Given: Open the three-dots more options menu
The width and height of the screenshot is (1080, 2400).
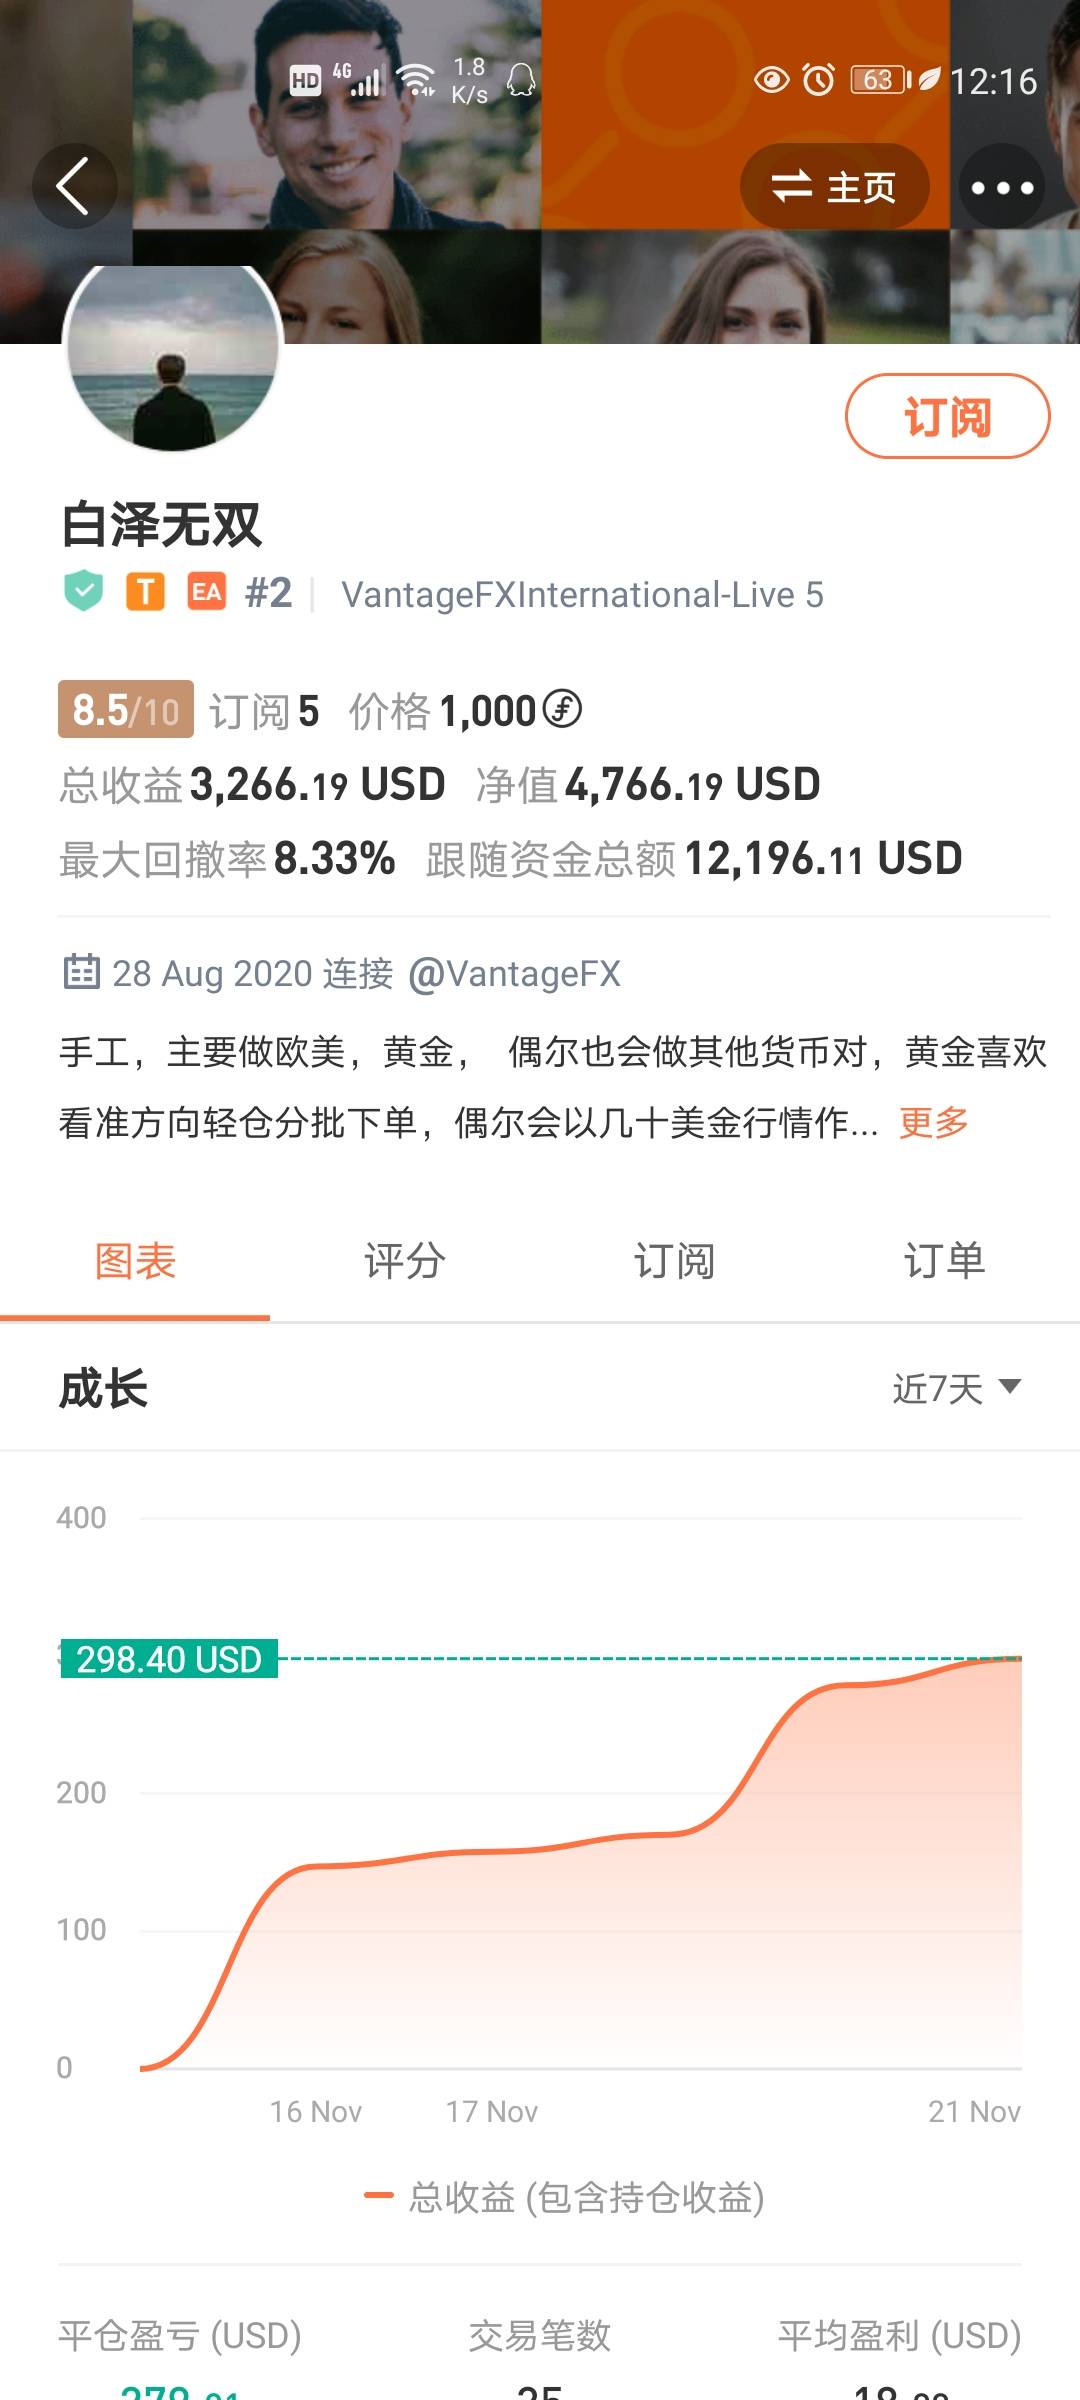Looking at the screenshot, I should 1002,187.
